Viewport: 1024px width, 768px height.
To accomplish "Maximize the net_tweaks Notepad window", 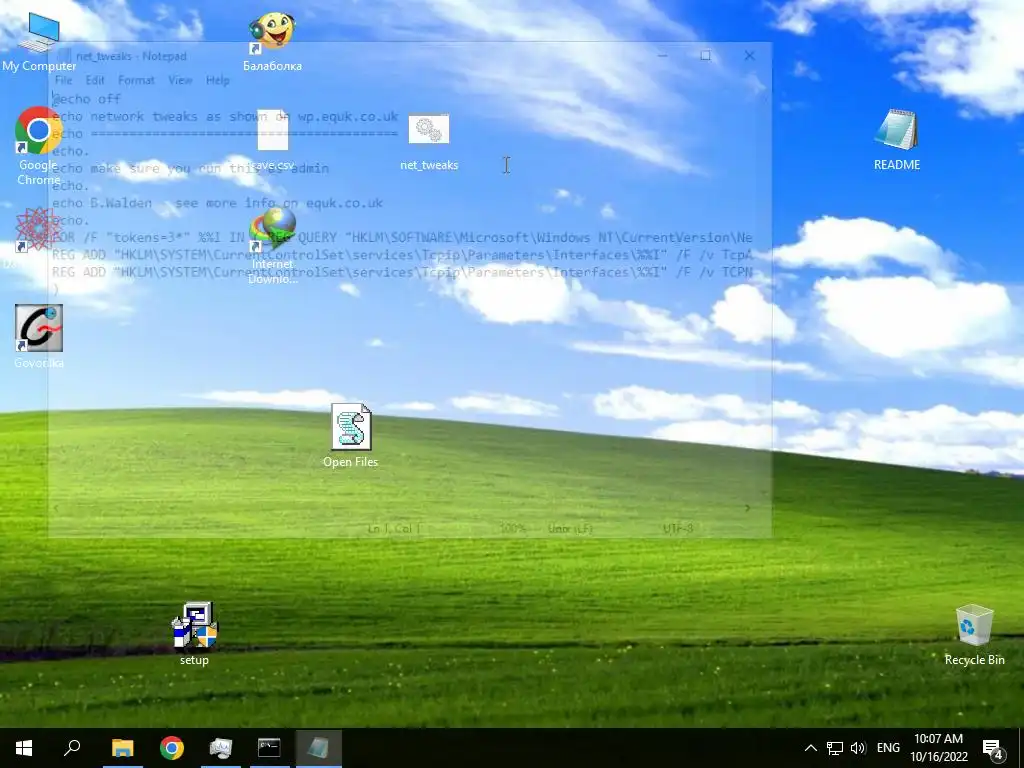I will point(705,56).
